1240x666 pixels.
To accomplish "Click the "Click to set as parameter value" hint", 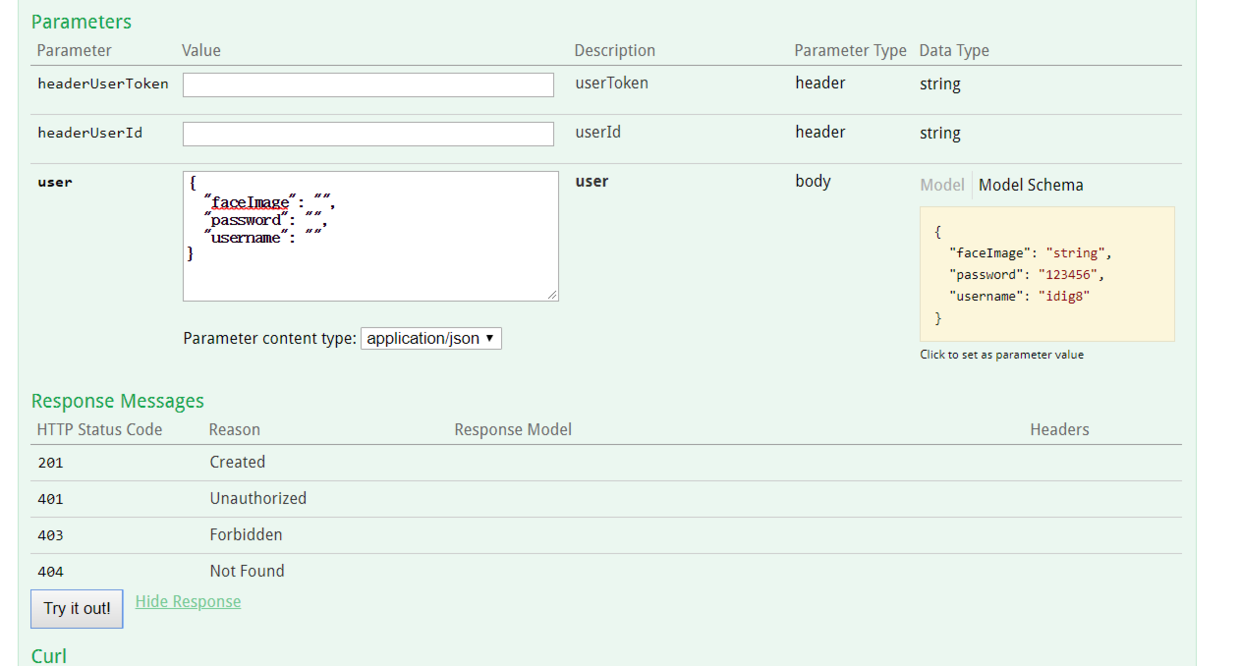I will click(x=1001, y=355).
